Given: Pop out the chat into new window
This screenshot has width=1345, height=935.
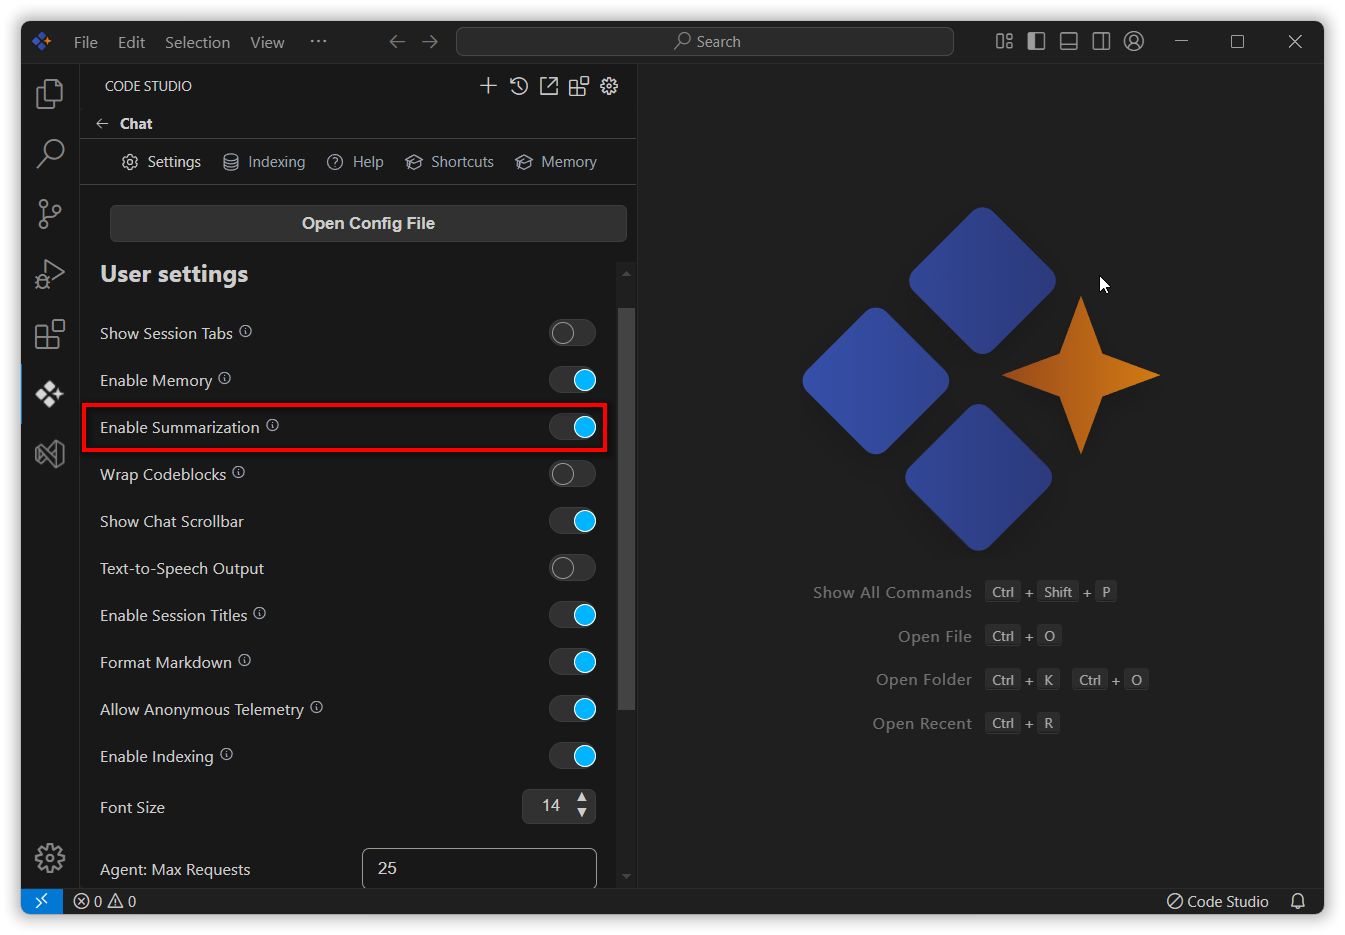Looking at the screenshot, I should [x=549, y=86].
